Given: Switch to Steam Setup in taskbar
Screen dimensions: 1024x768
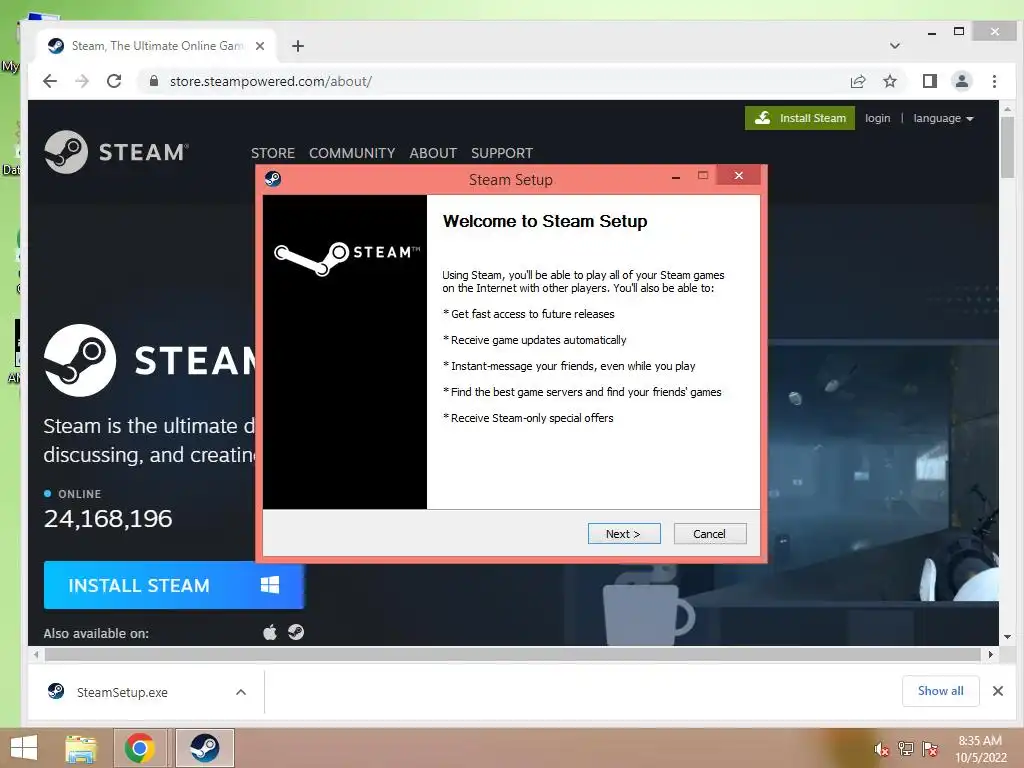Looking at the screenshot, I should (x=204, y=748).
